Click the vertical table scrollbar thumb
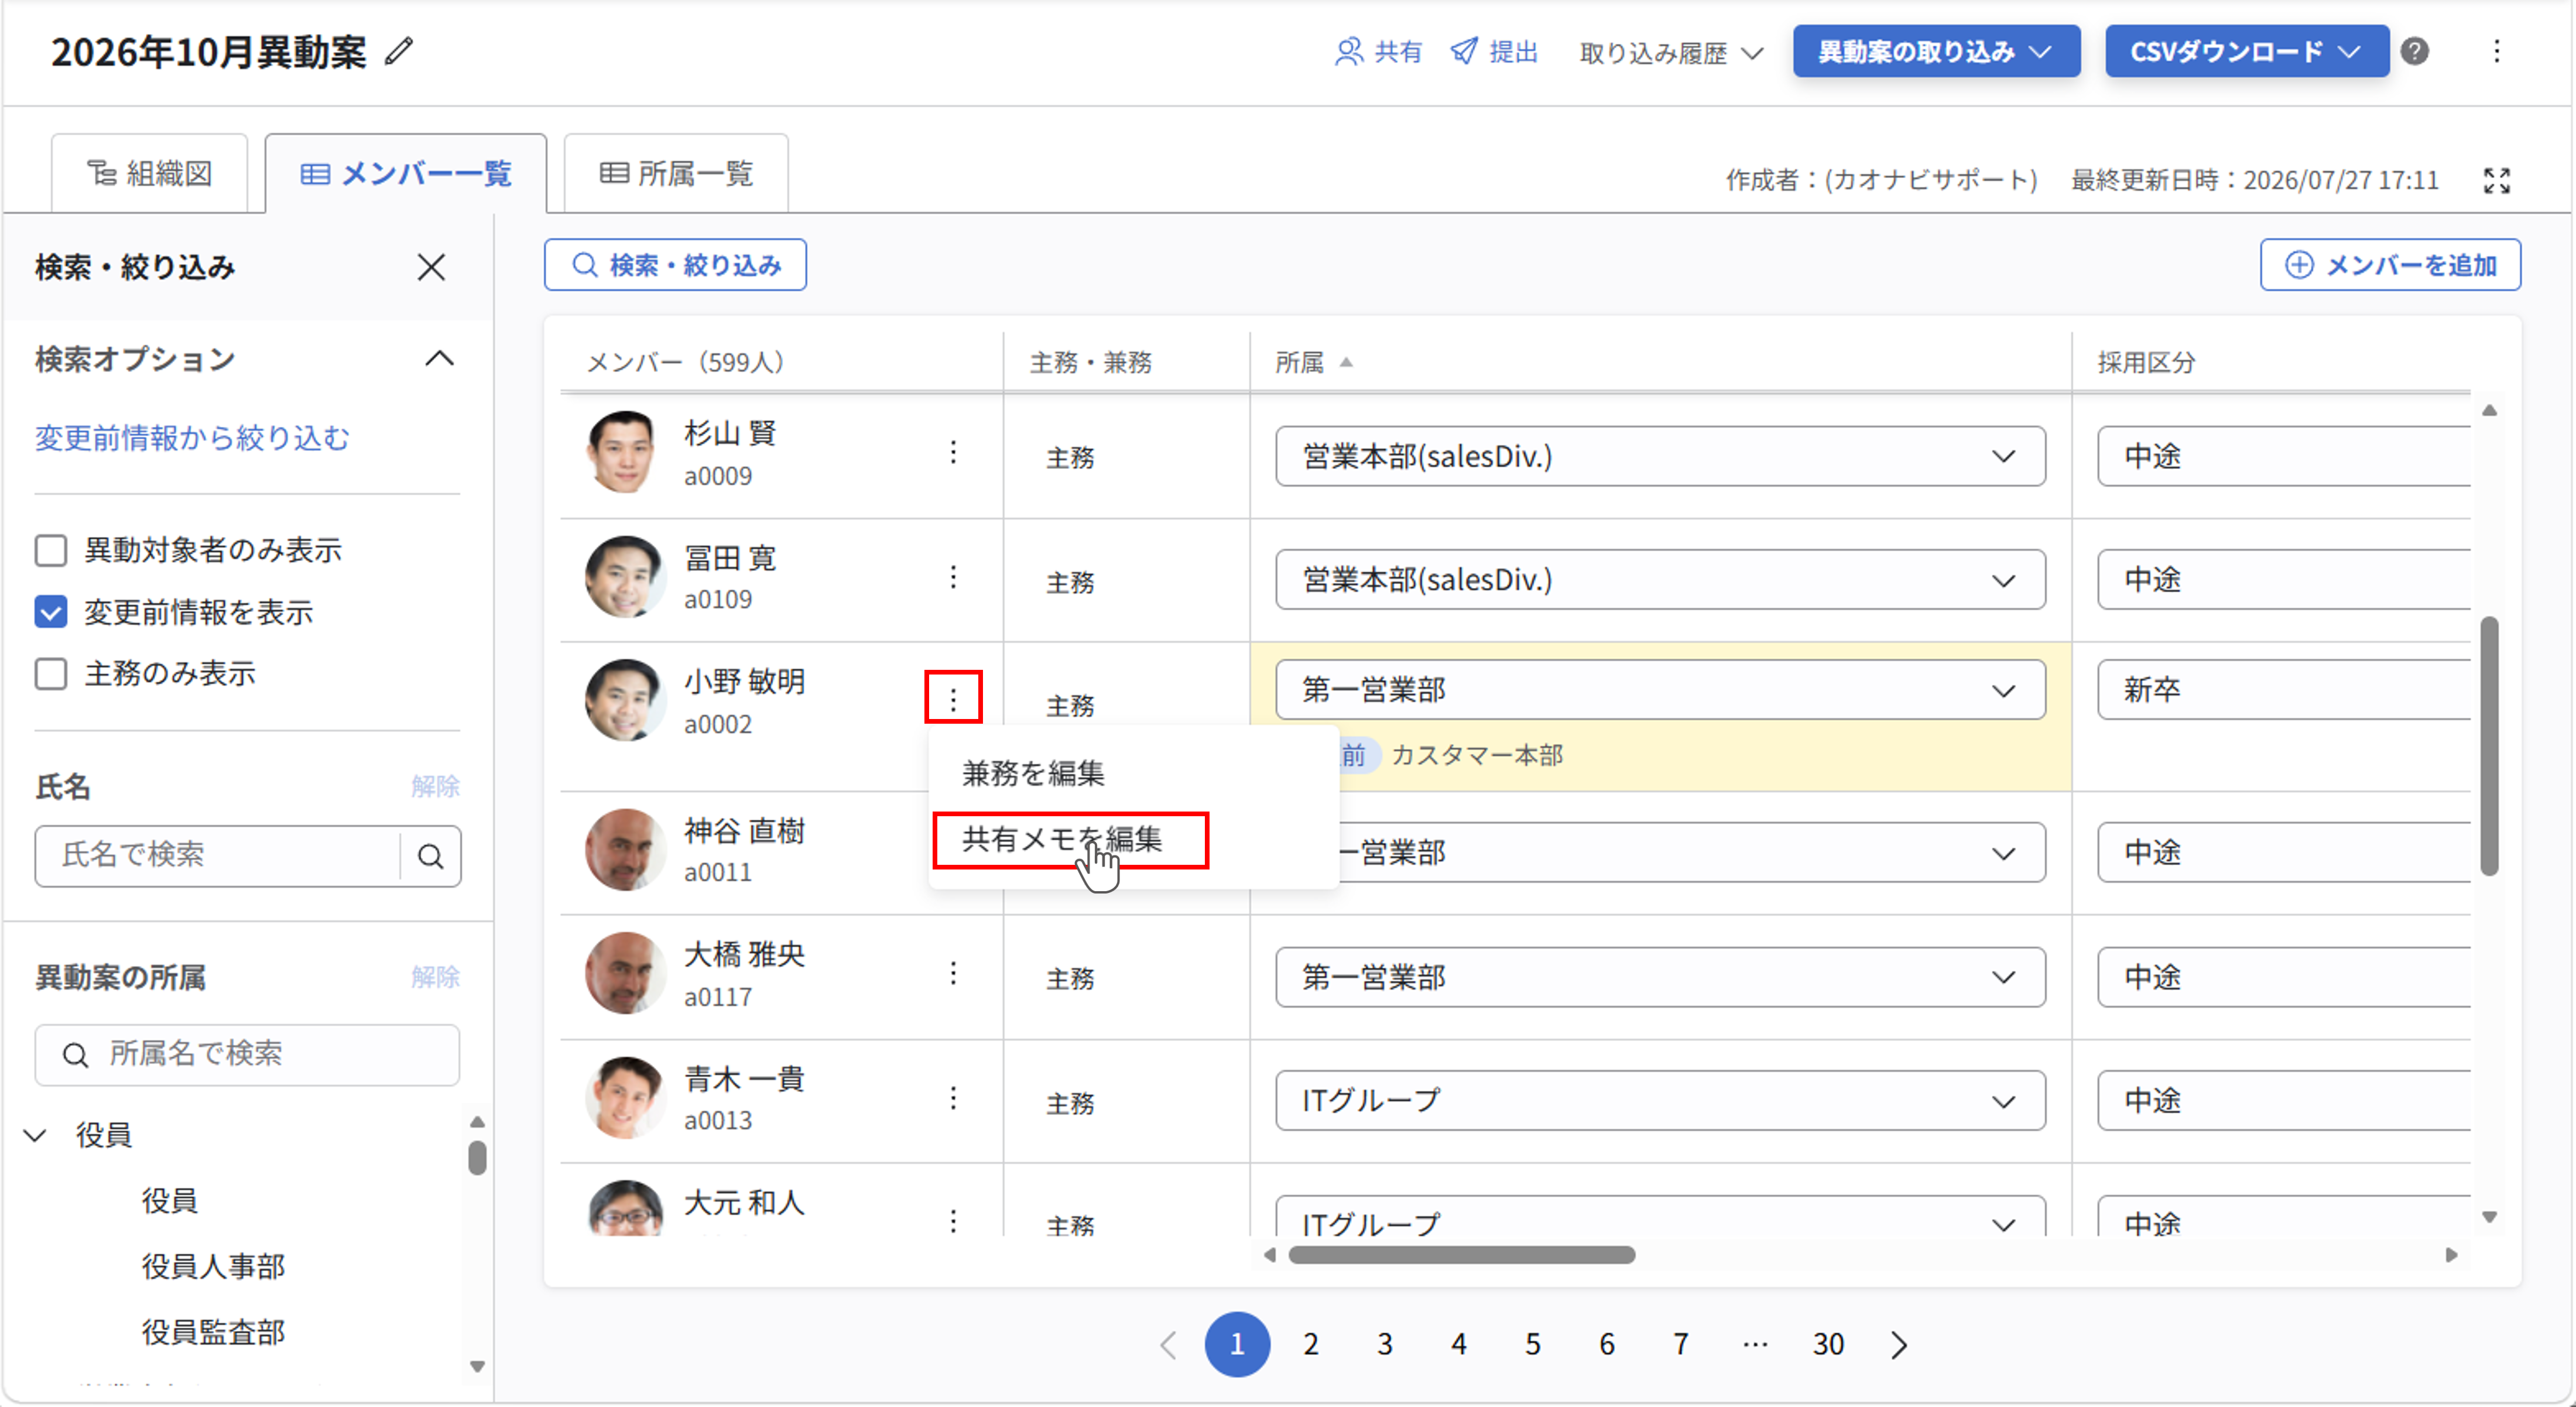2576x1407 pixels. tap(2489, 746)
